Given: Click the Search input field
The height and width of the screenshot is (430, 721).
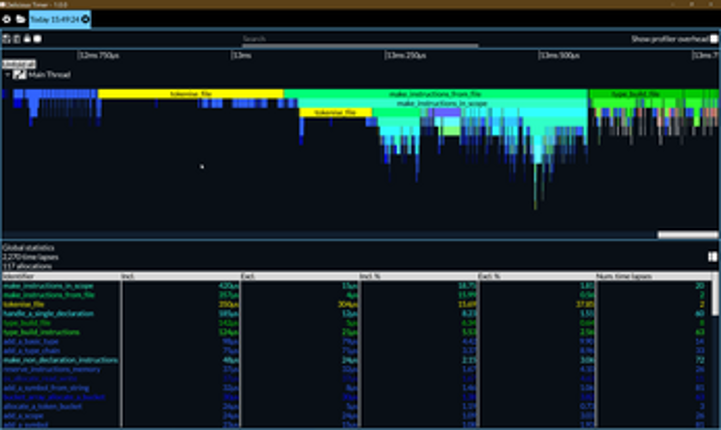Looking at the screenshot, I should [359, 39].
